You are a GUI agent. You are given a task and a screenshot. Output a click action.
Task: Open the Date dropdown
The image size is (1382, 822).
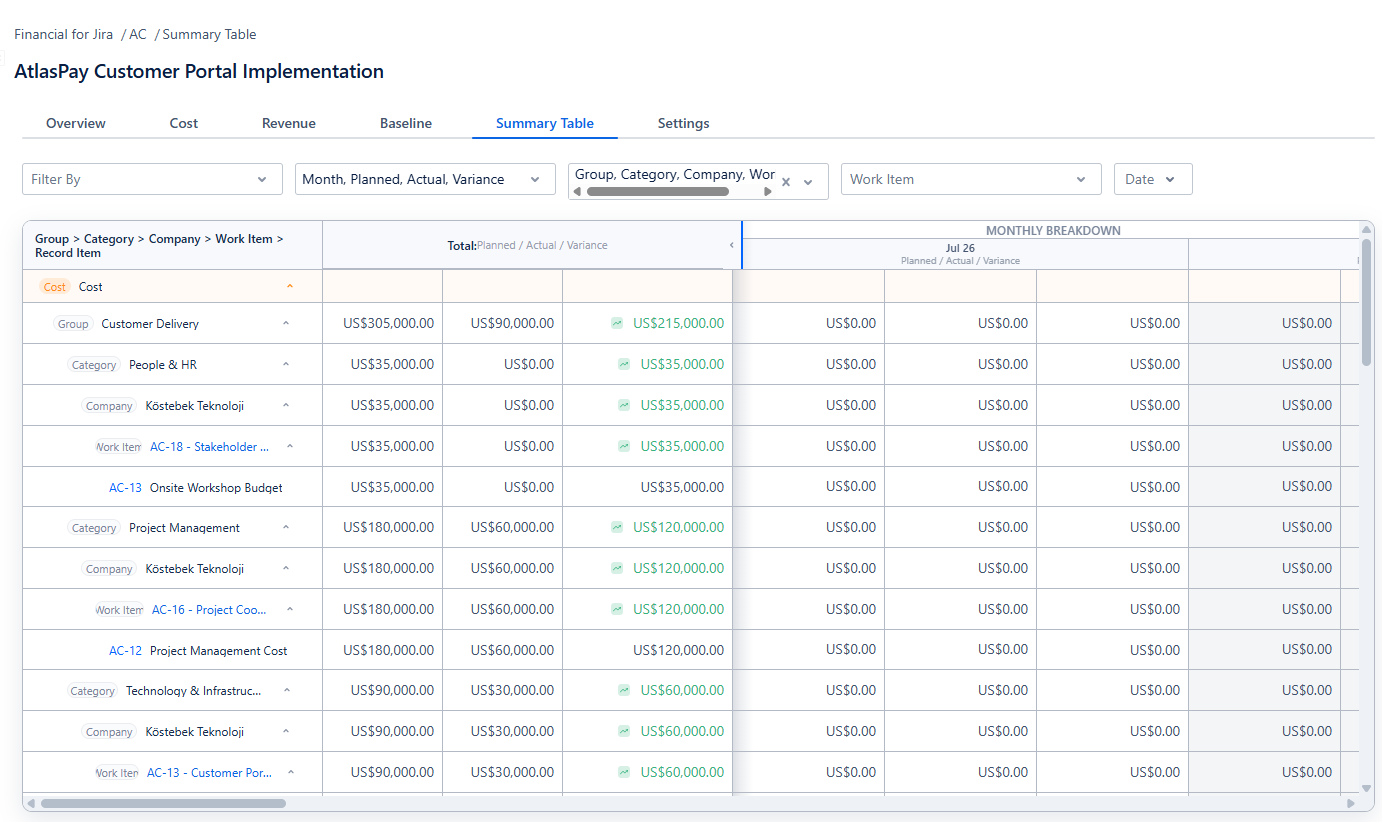[x=1153, y=180]
